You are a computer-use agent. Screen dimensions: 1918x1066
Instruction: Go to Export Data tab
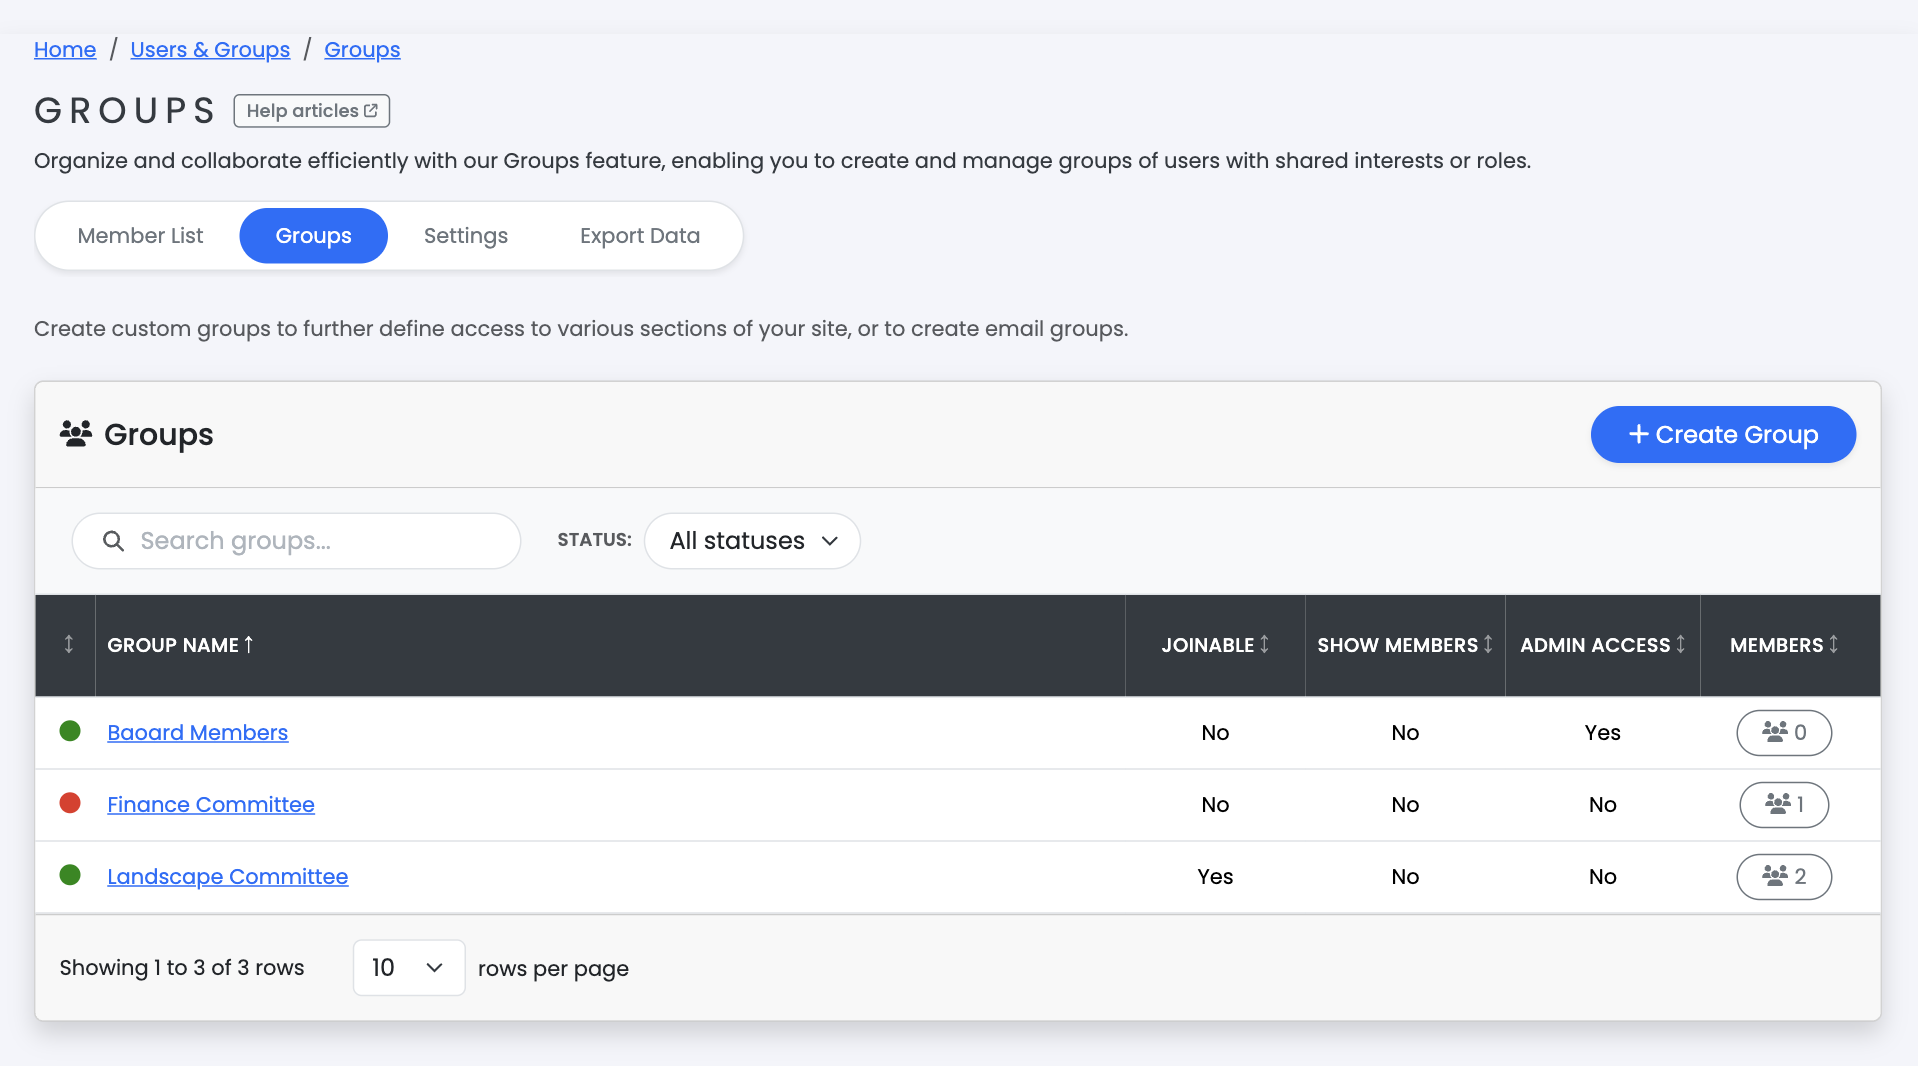[x=640, y=236]
